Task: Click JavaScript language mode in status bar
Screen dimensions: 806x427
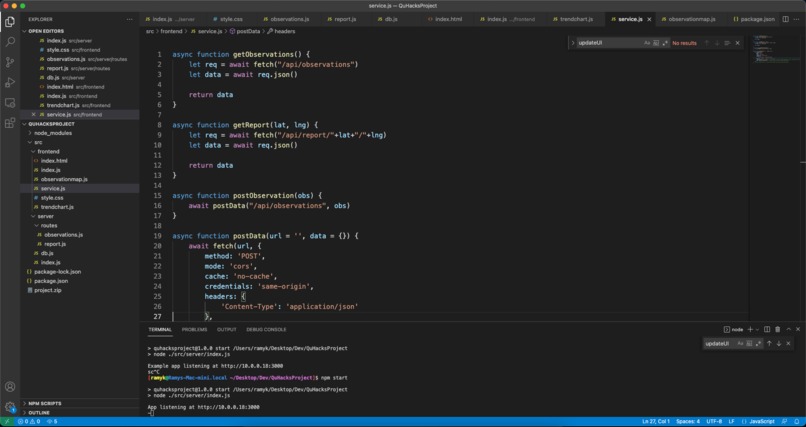Action: 762,422
